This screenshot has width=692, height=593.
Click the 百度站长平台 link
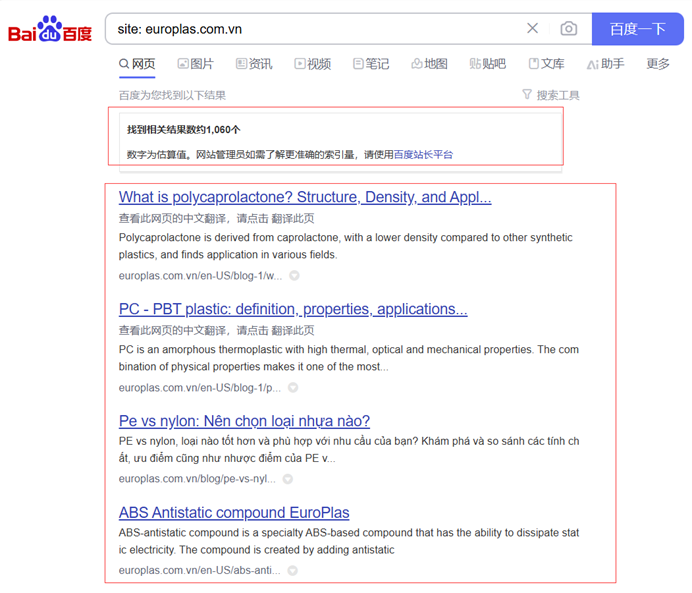click(423, 155)
